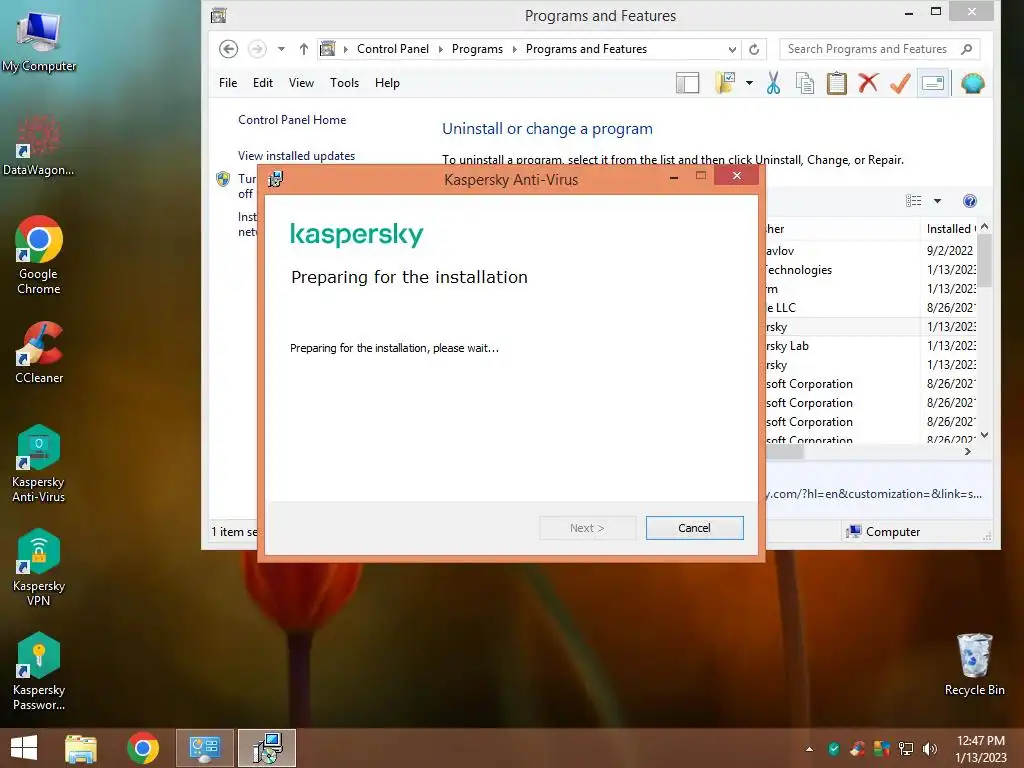Click the Paste clipboard icon
This screenshot has width=1024, height=768.
click(x=837, y=84)
